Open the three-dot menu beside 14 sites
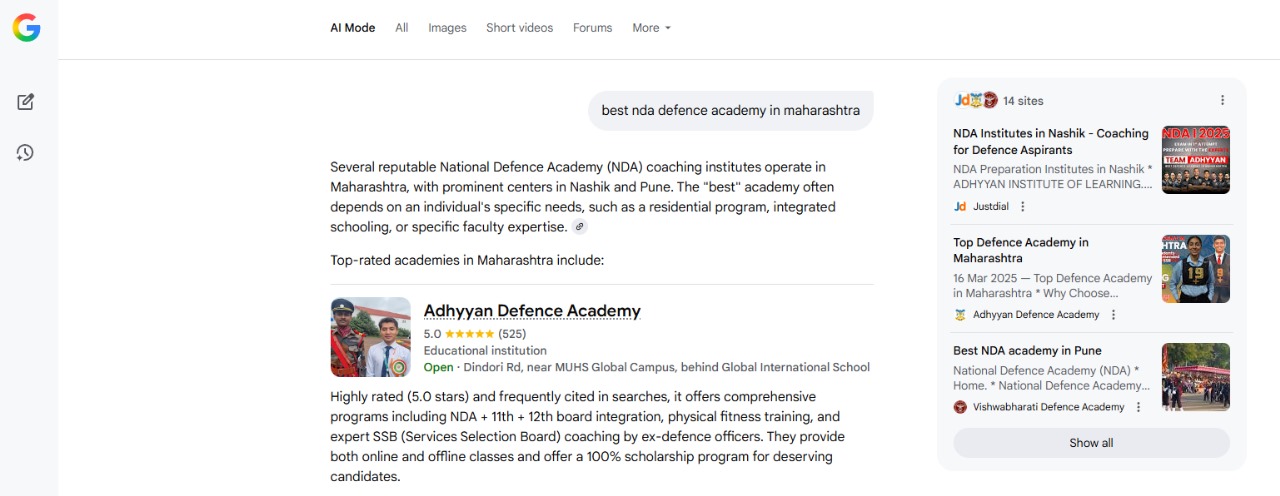The image size is (1280, 496). [1222, 100]
